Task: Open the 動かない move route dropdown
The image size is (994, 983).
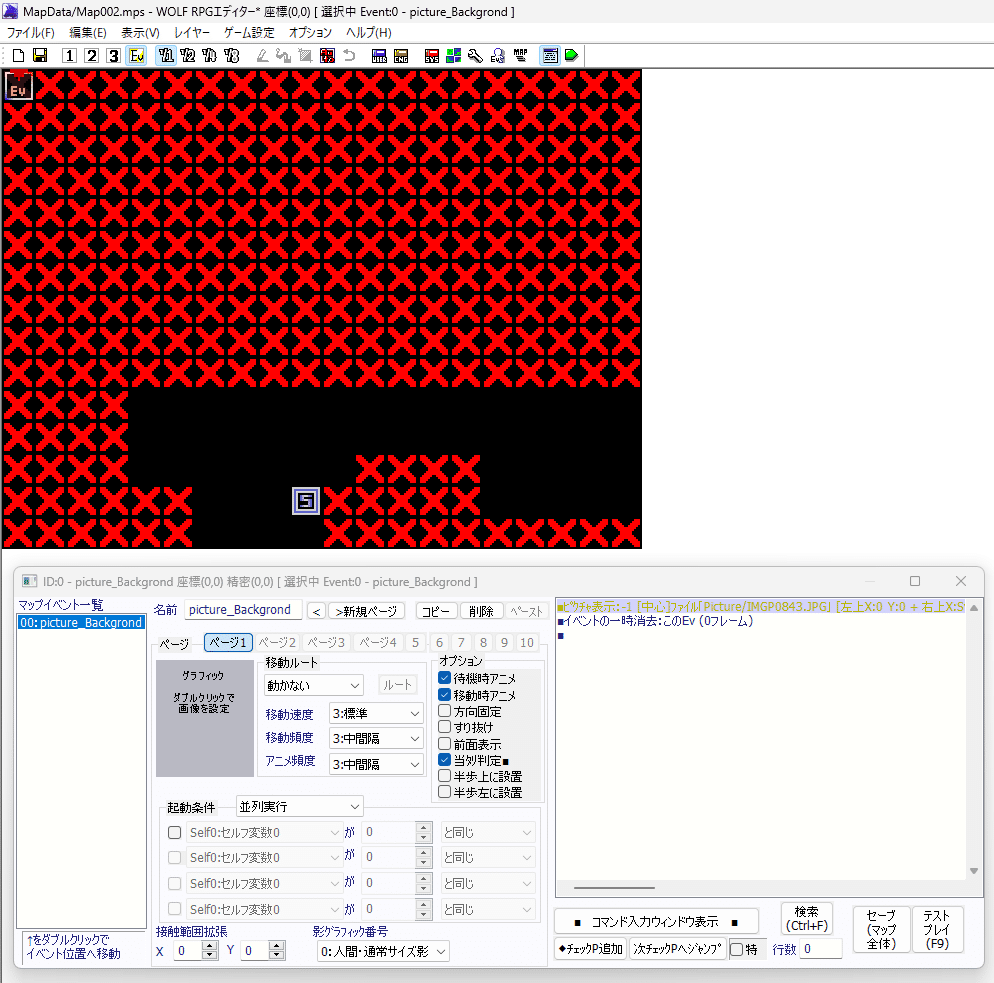Action: click(313, 685)
